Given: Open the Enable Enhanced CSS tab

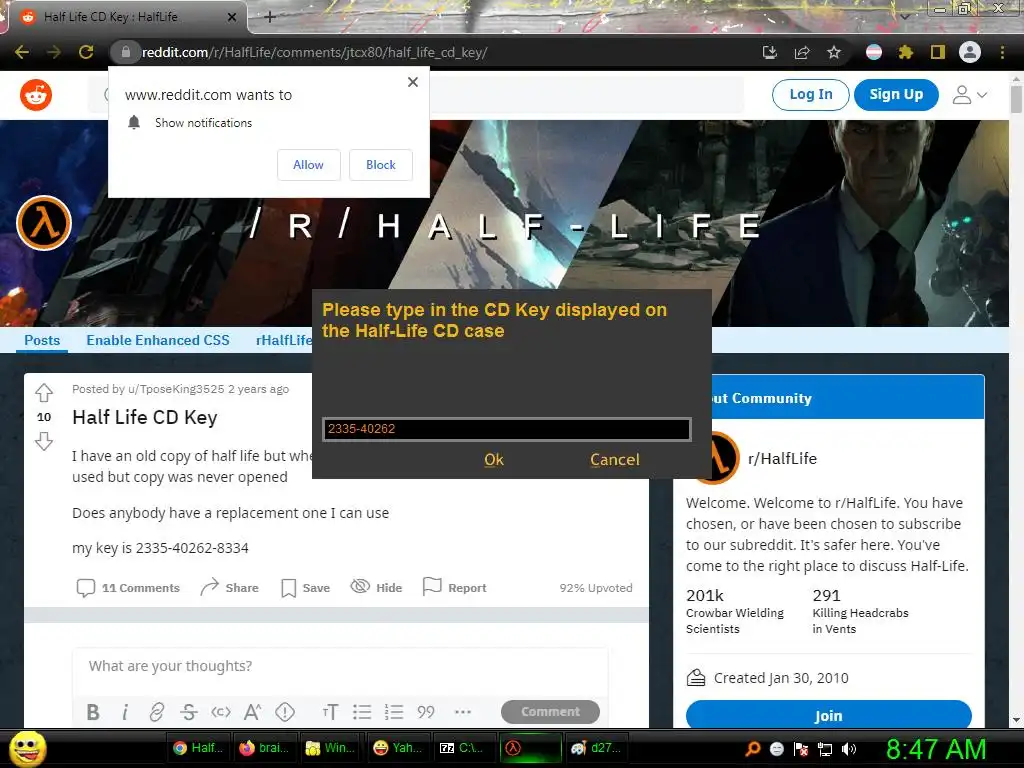Looking at the screenshot, I should [x=158, y=340].
